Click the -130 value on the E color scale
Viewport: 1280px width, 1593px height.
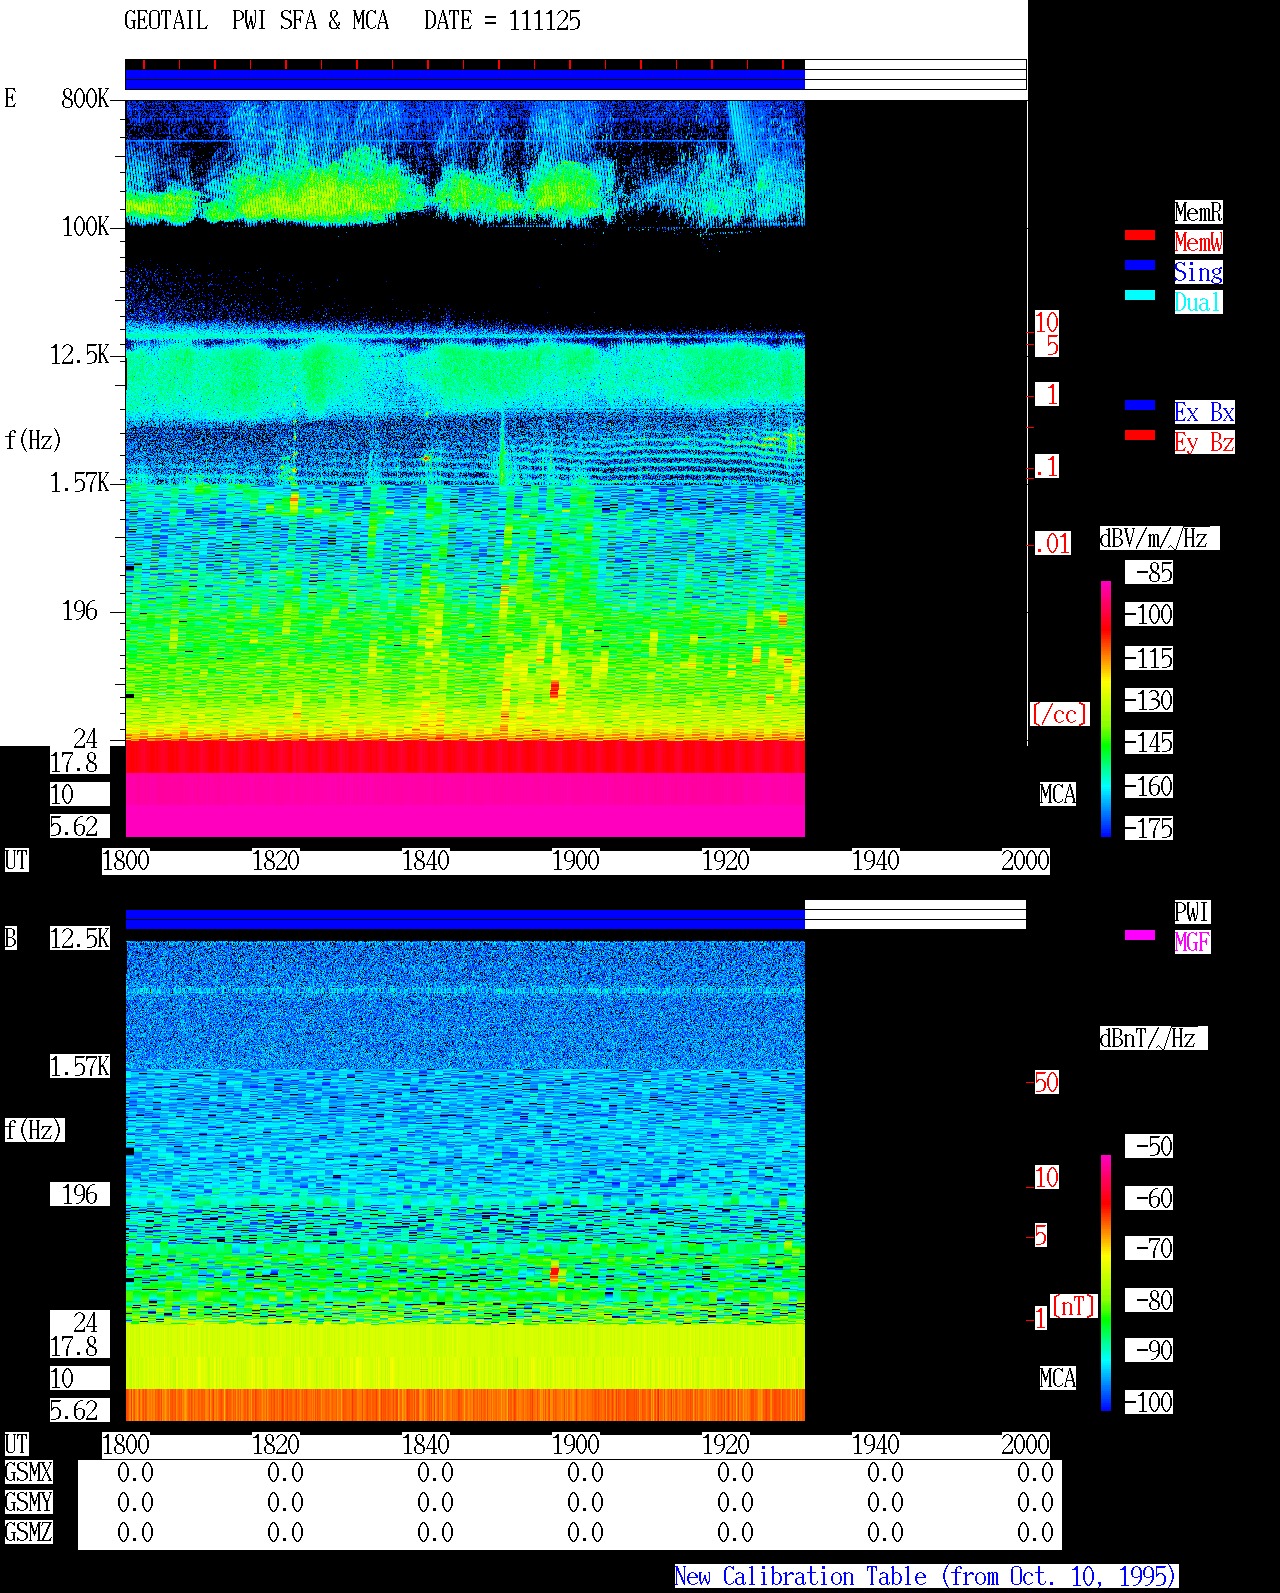click(x=1149, y=701)
